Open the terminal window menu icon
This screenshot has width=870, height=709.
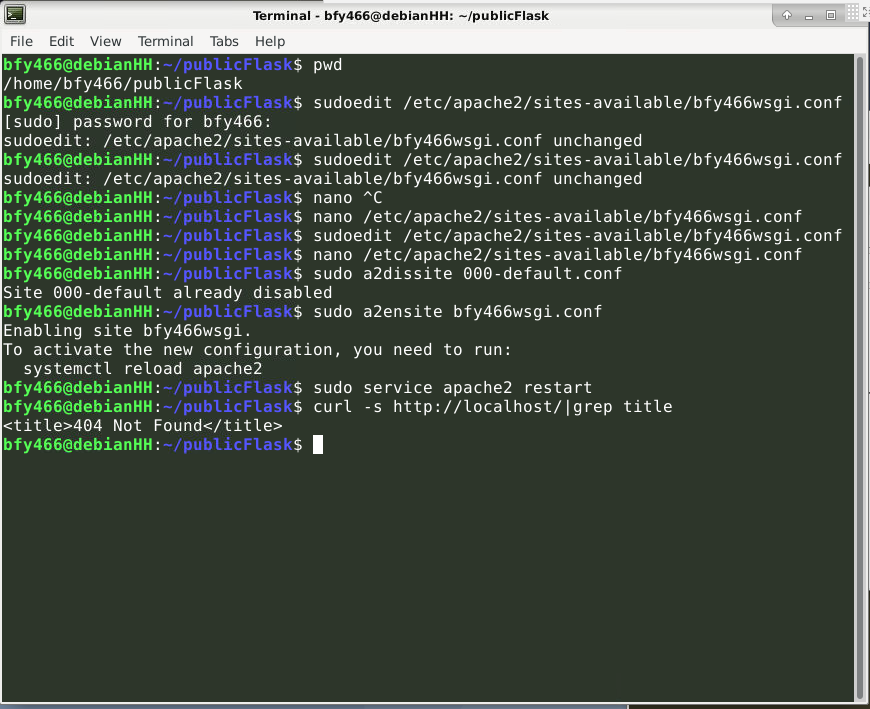[x=15, y=15]
